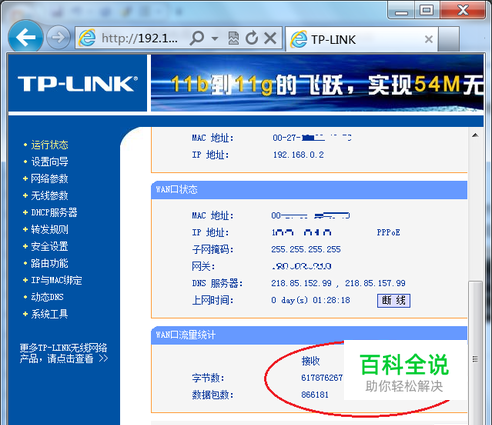Expand 系统工具 menu
This screenshot has height=425, width=492.
click(49, 314)
